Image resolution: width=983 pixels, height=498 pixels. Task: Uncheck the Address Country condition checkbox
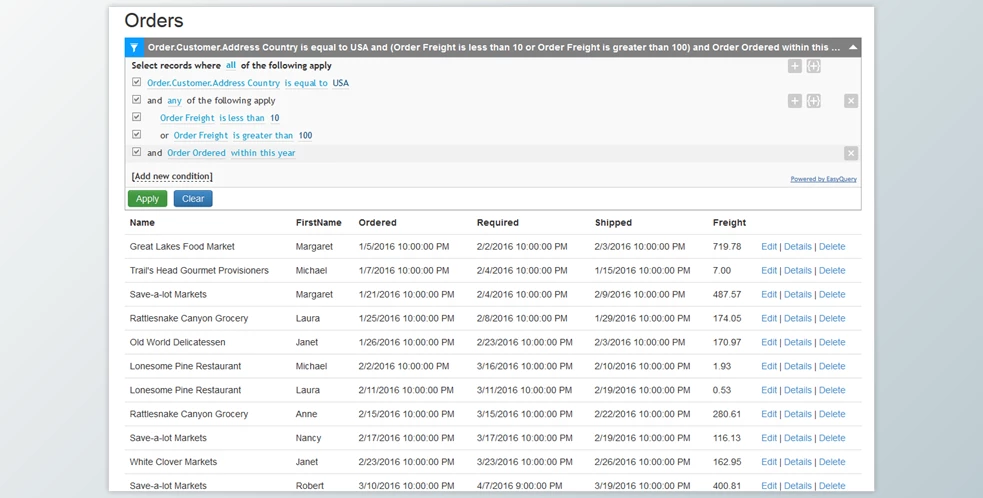coord(137,83)
